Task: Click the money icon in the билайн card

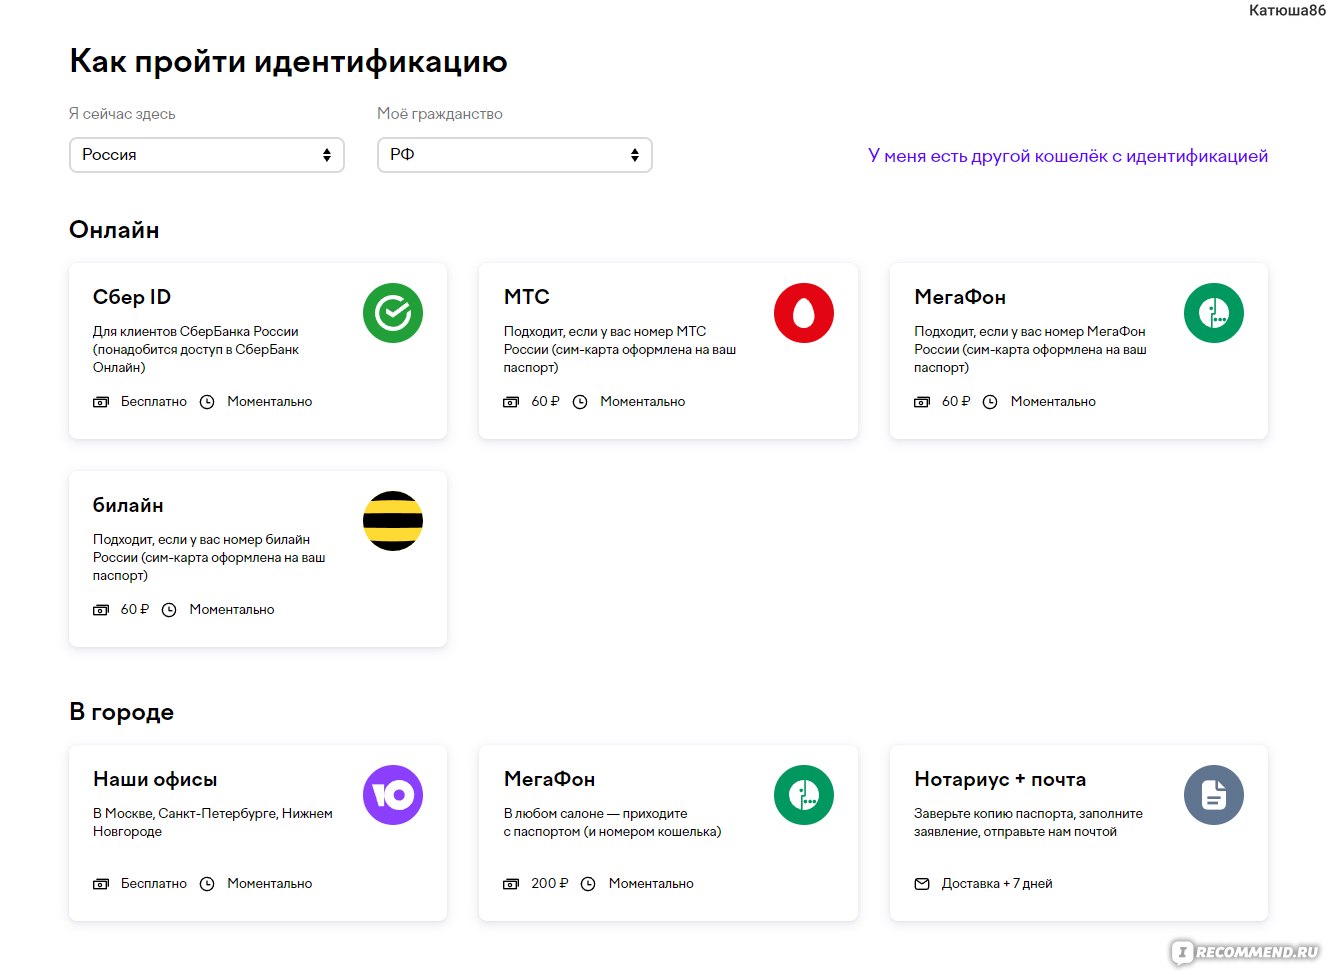Action: tap(101, 610)
